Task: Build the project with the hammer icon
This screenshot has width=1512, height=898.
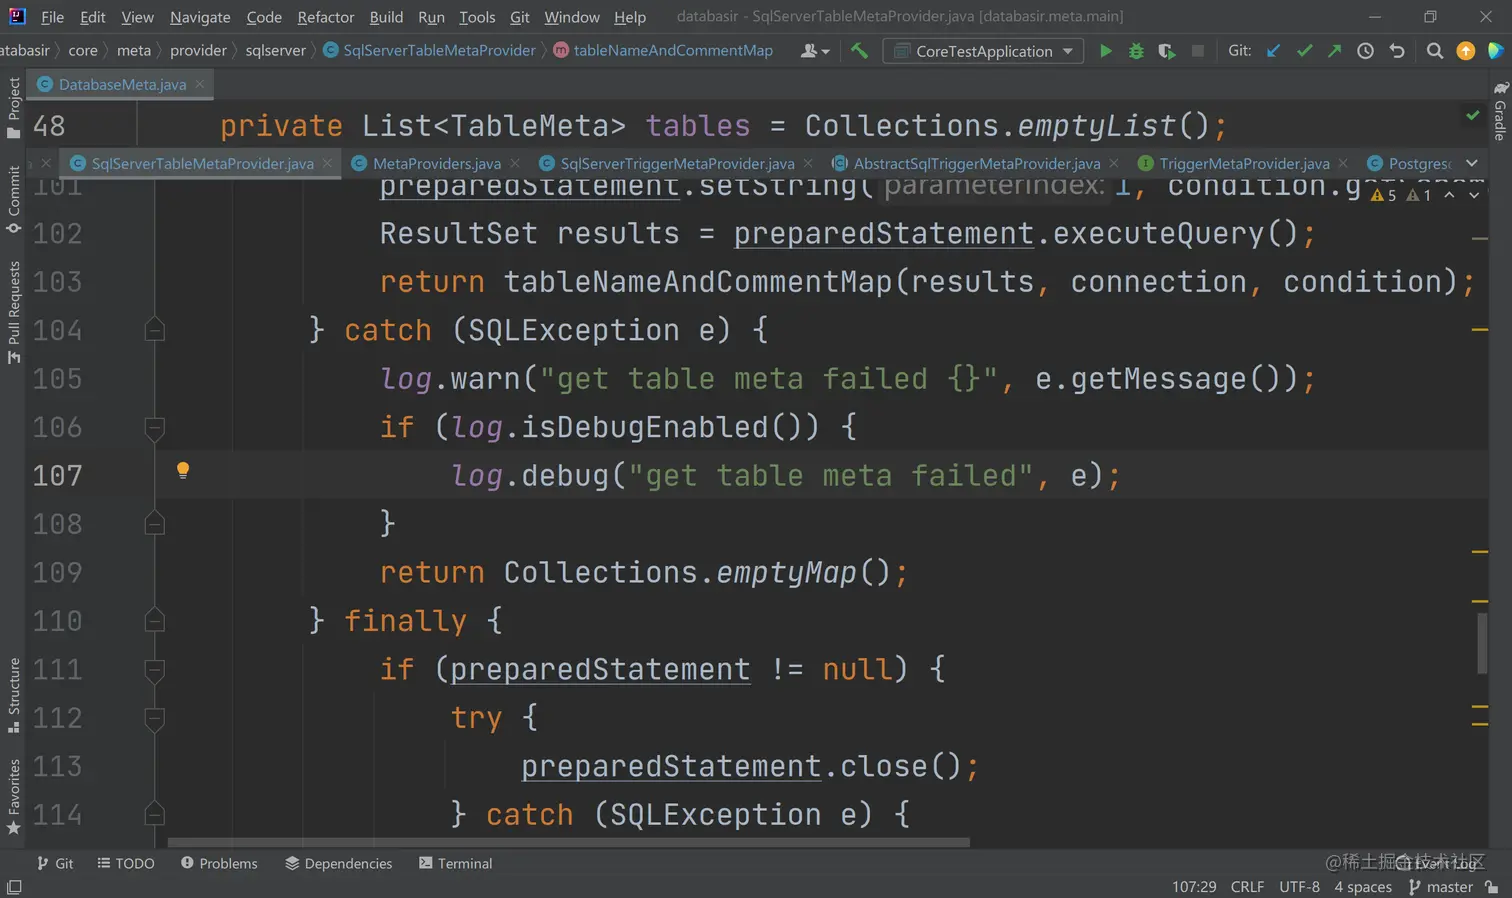Action: click(x=859, y=51)
